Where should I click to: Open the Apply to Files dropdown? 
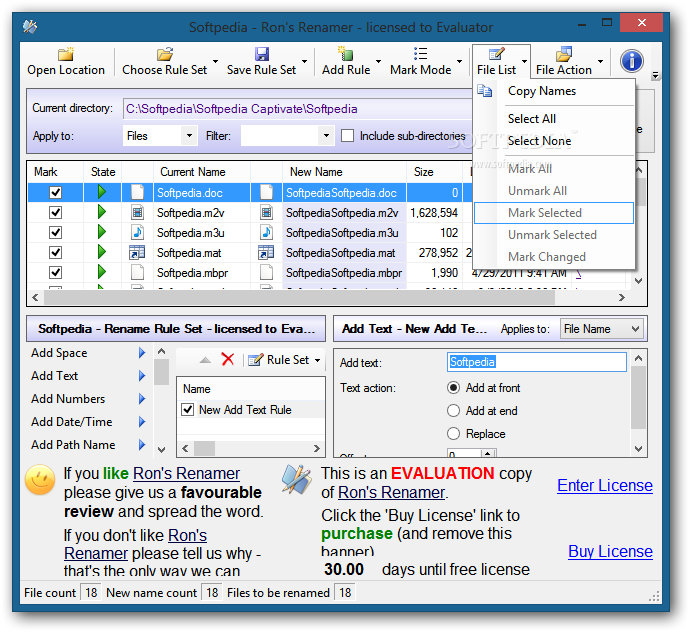coord(189,136)
